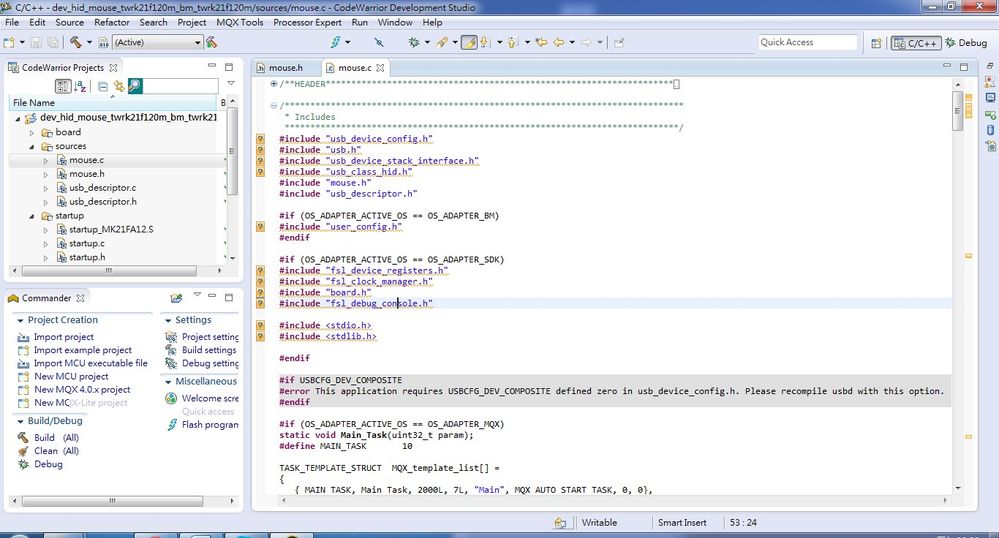Click Link with Editor icon in Projects
Image resolution: width=999 pixels, height=538 pixels.
(118, 87)
